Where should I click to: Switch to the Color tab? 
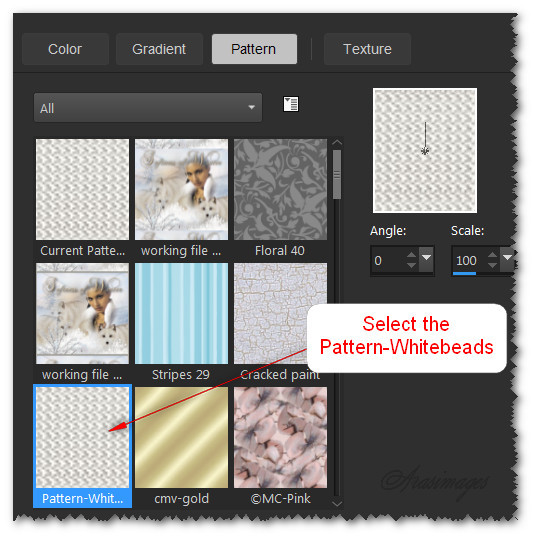(65, 49)
